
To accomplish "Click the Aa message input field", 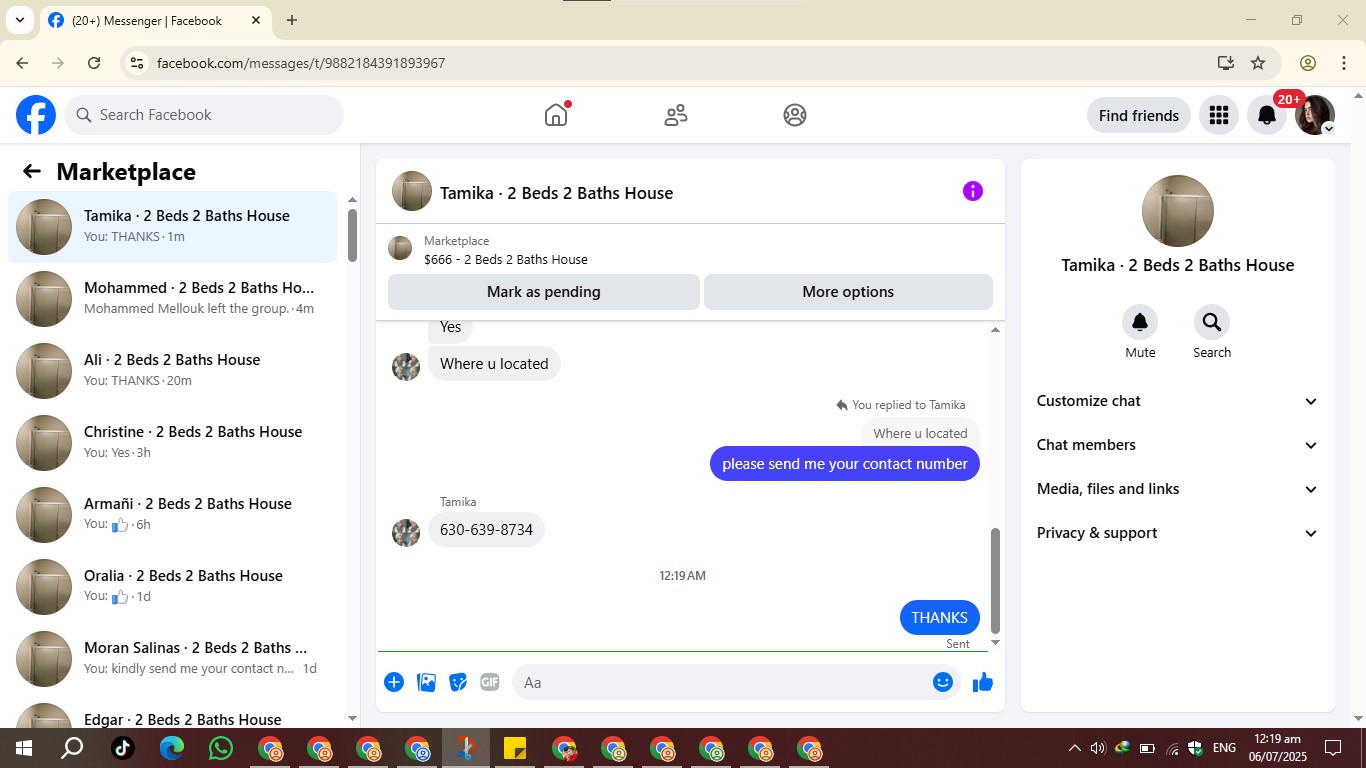I will [722, 682].
